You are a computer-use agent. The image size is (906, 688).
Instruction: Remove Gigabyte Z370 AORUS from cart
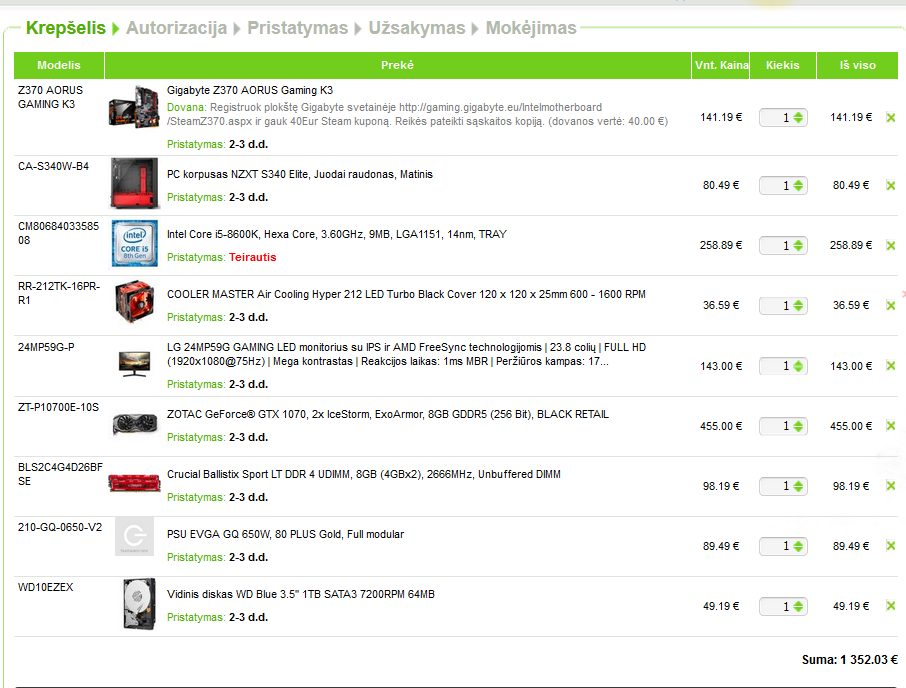coord(890,118)
